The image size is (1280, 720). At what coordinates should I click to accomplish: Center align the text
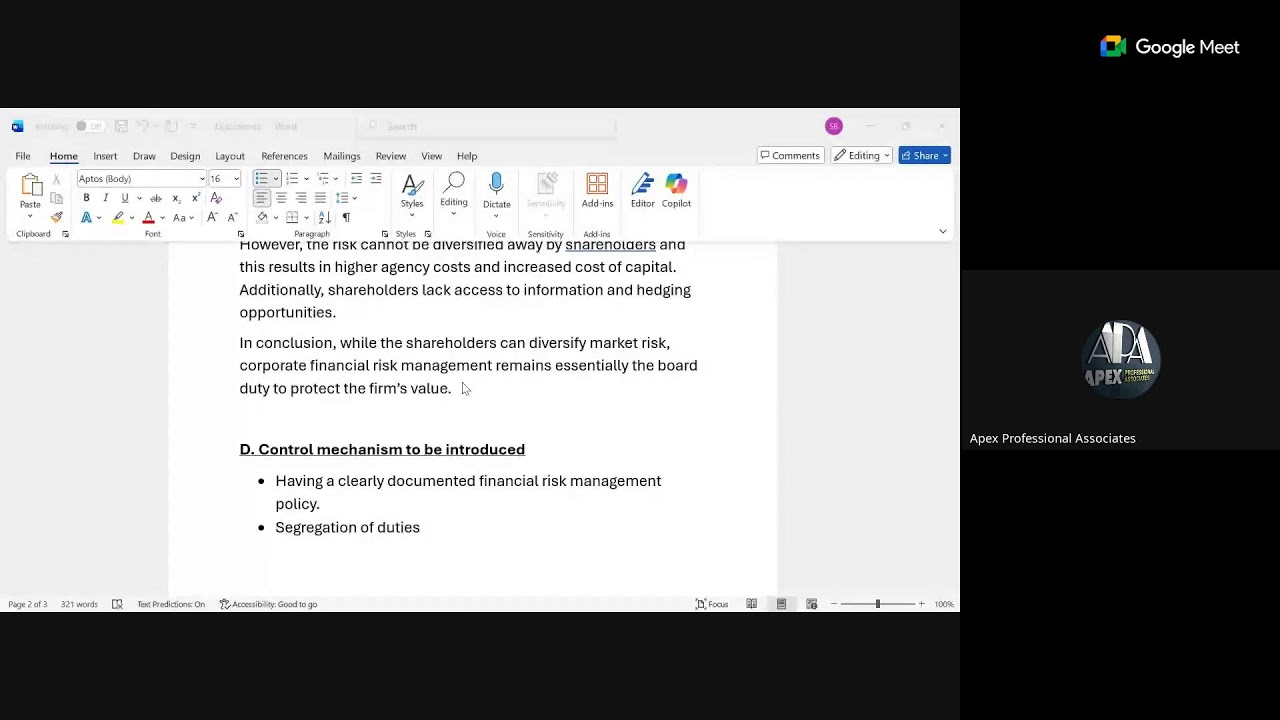tap(281, 198)
